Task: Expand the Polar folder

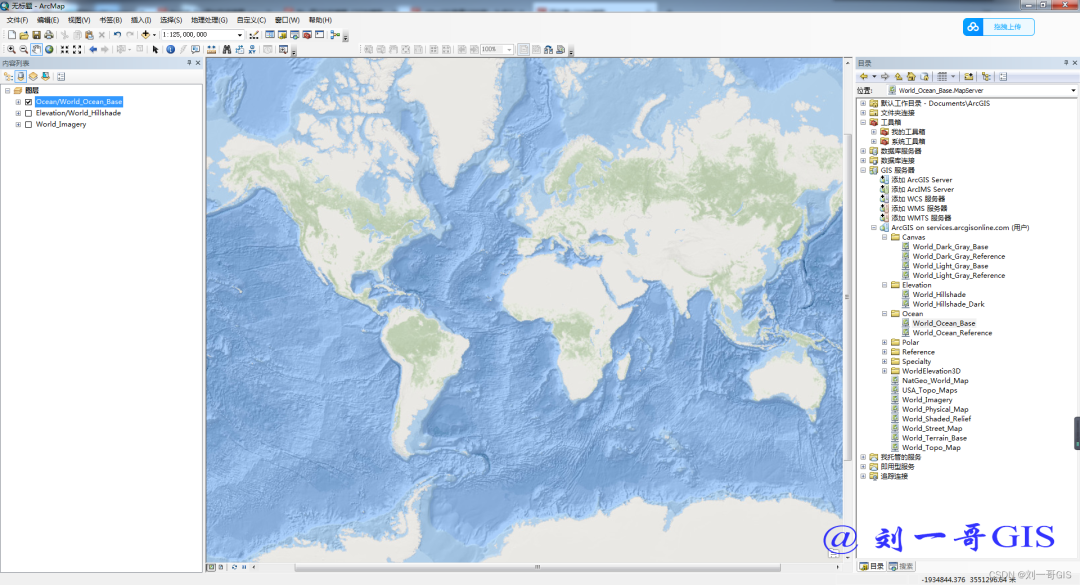Action: pyautogui.click(x=884, y=342)
